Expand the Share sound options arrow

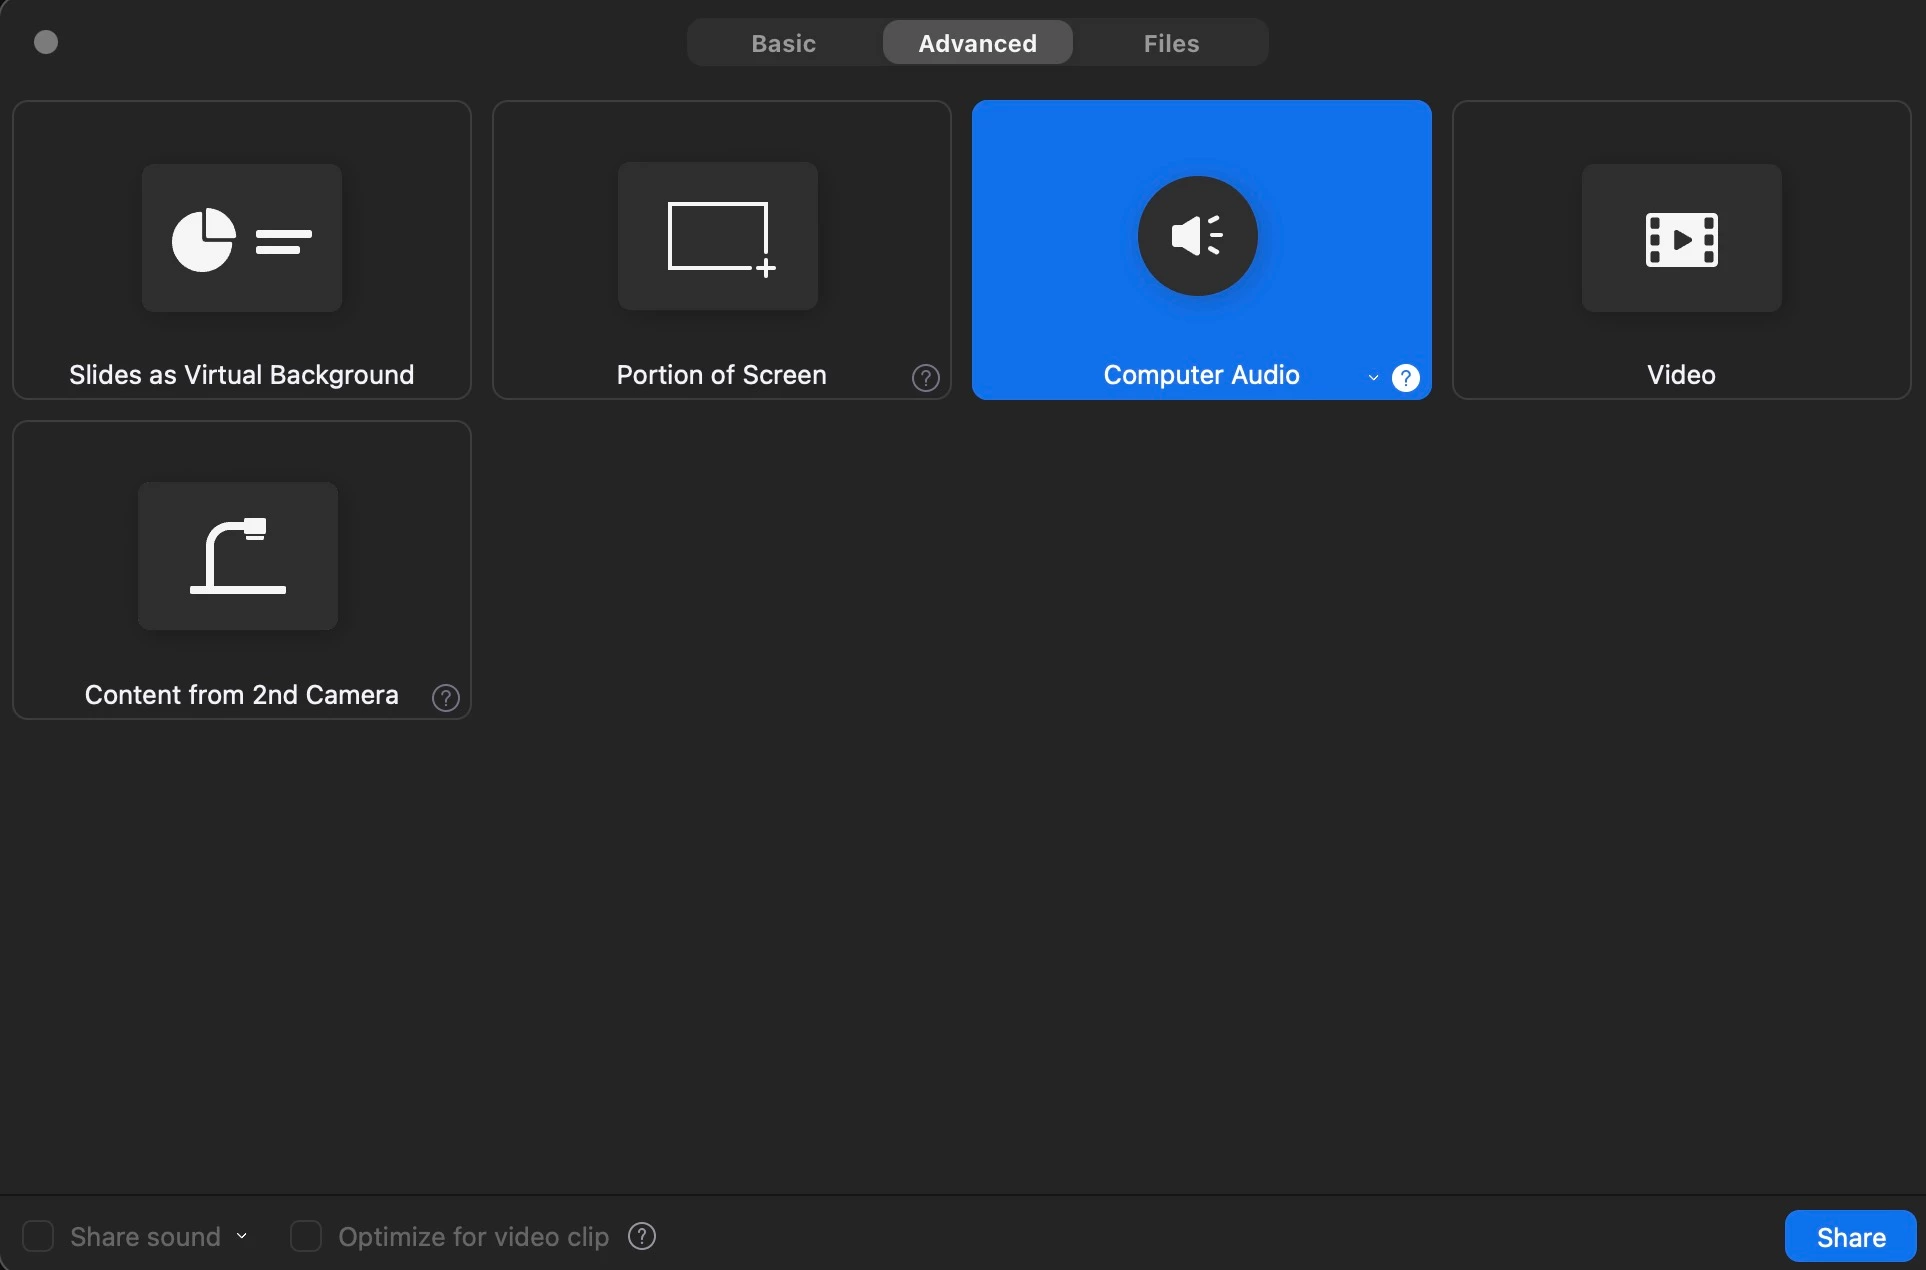[x=242, y=1237]
